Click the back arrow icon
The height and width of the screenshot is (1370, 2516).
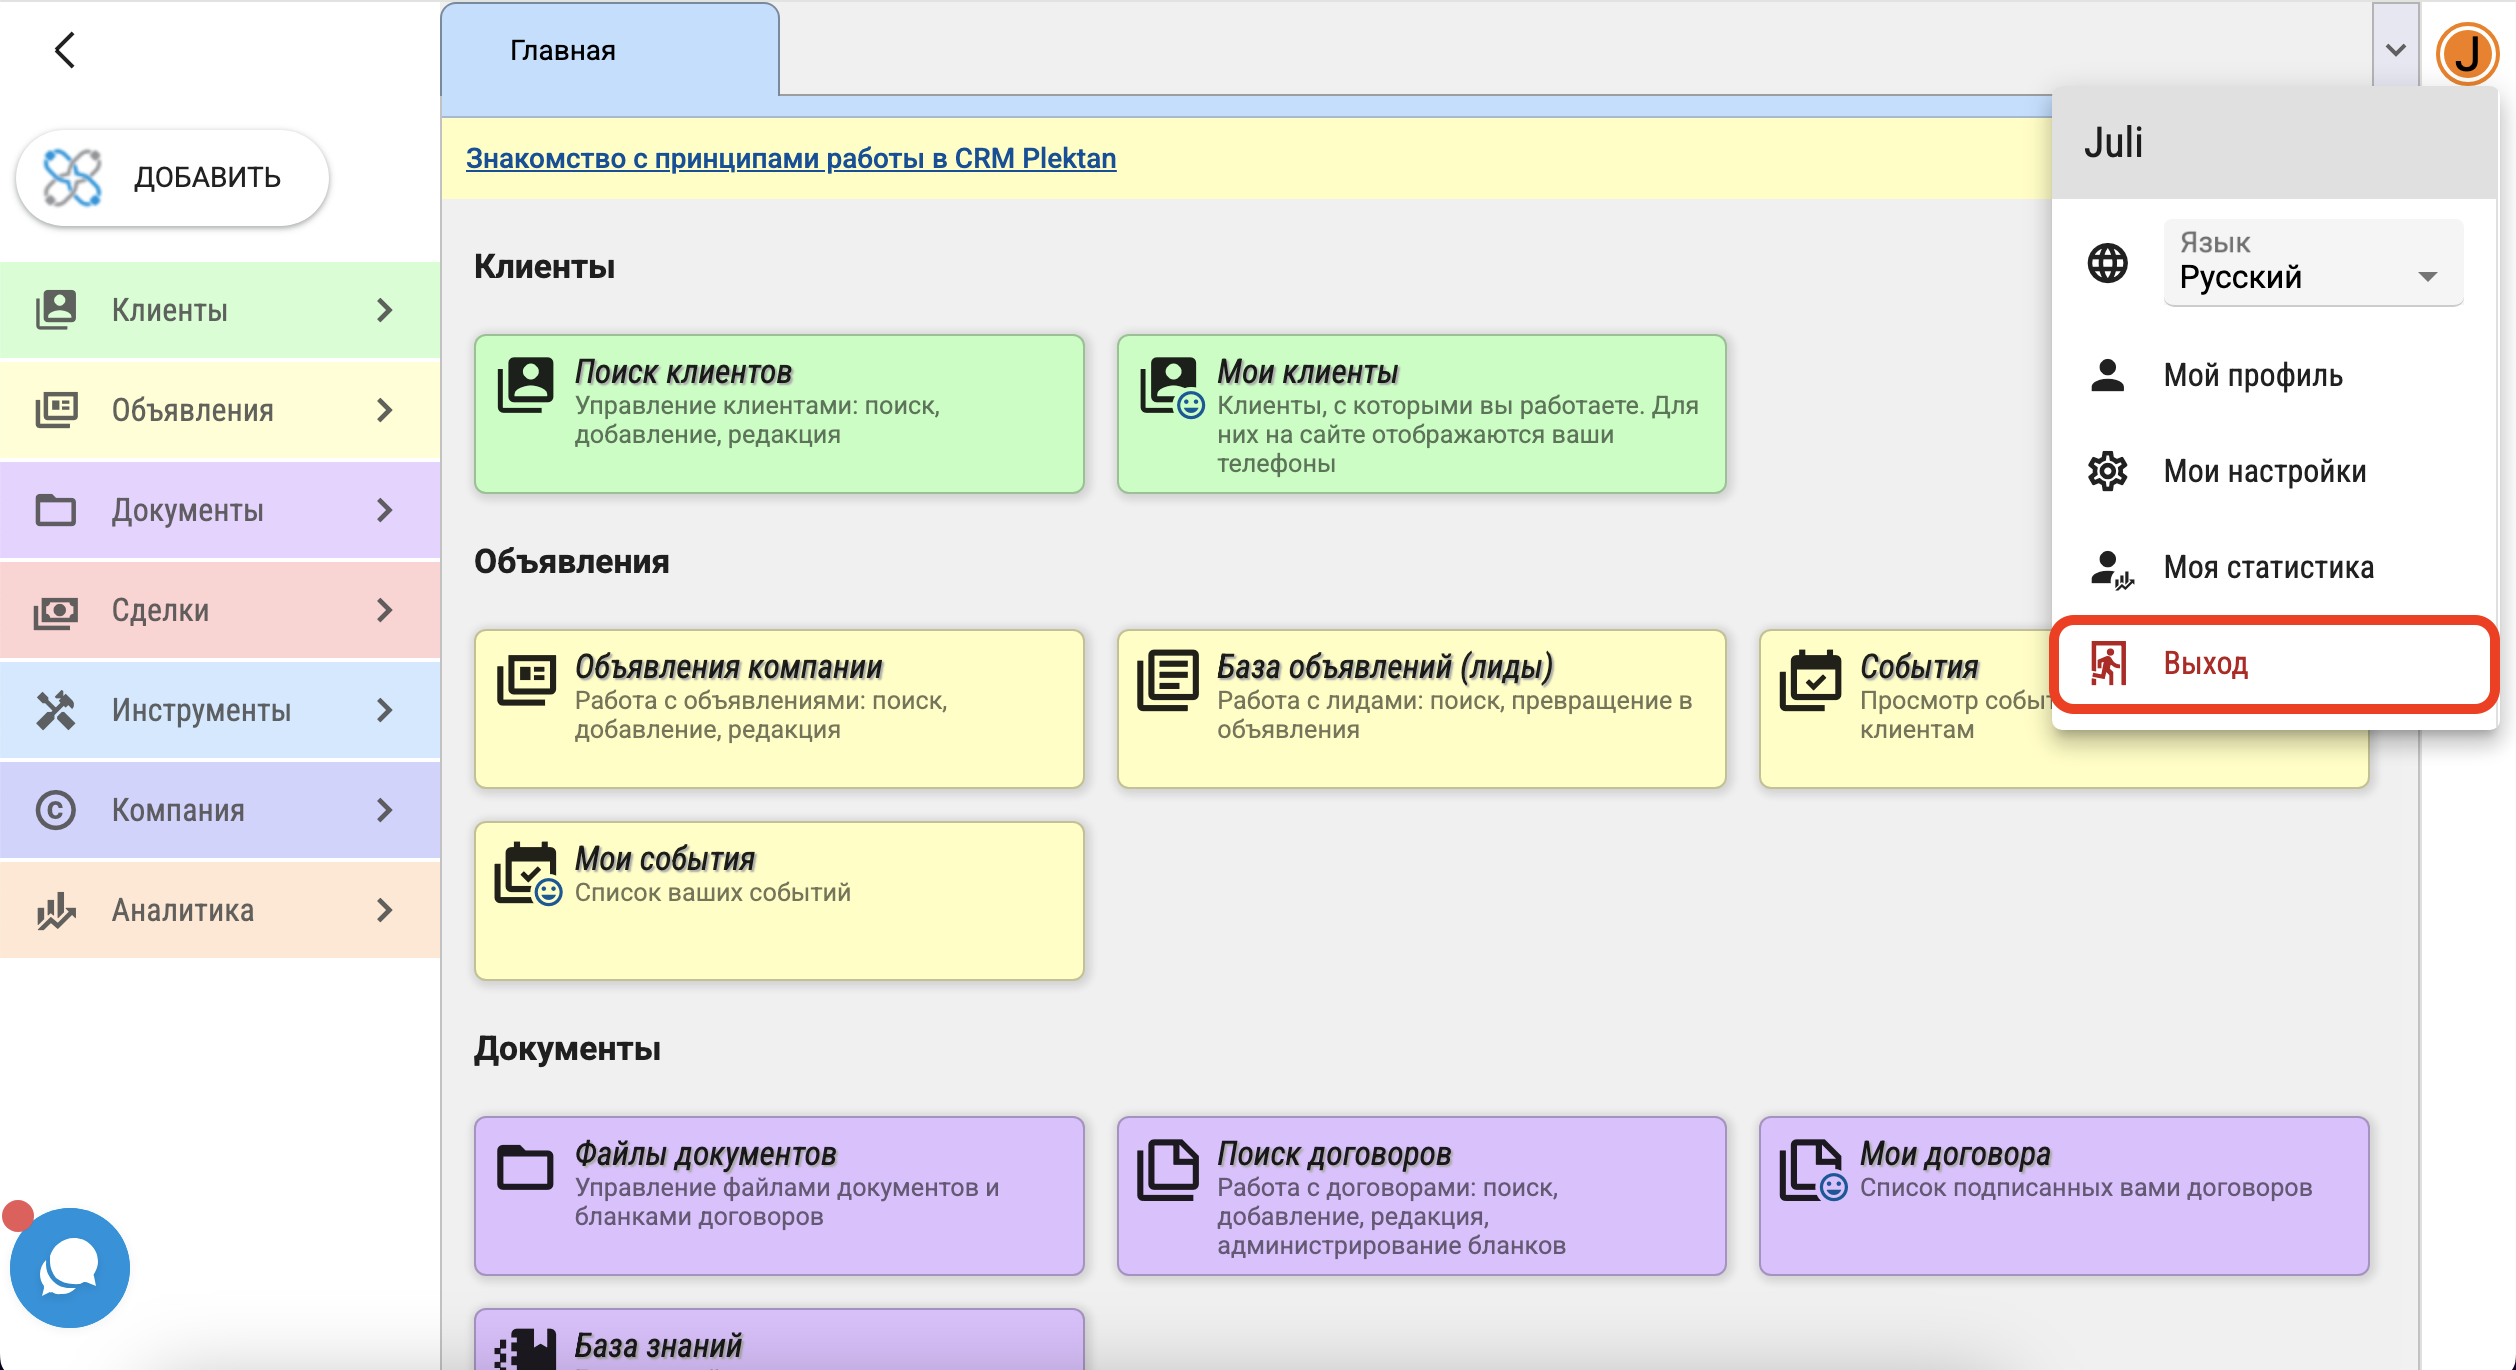click(x=65, y=50)
